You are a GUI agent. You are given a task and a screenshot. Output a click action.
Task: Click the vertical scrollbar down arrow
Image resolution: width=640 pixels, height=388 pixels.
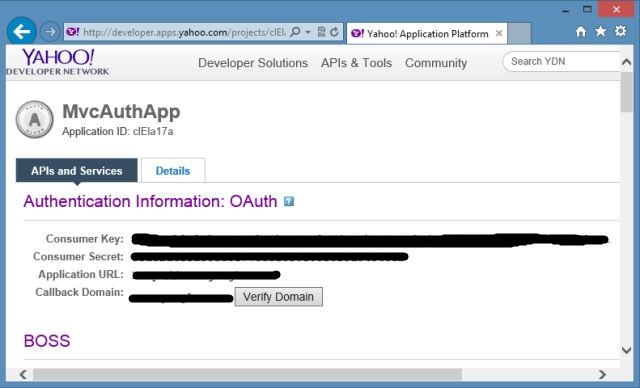[x=626, y=350]
